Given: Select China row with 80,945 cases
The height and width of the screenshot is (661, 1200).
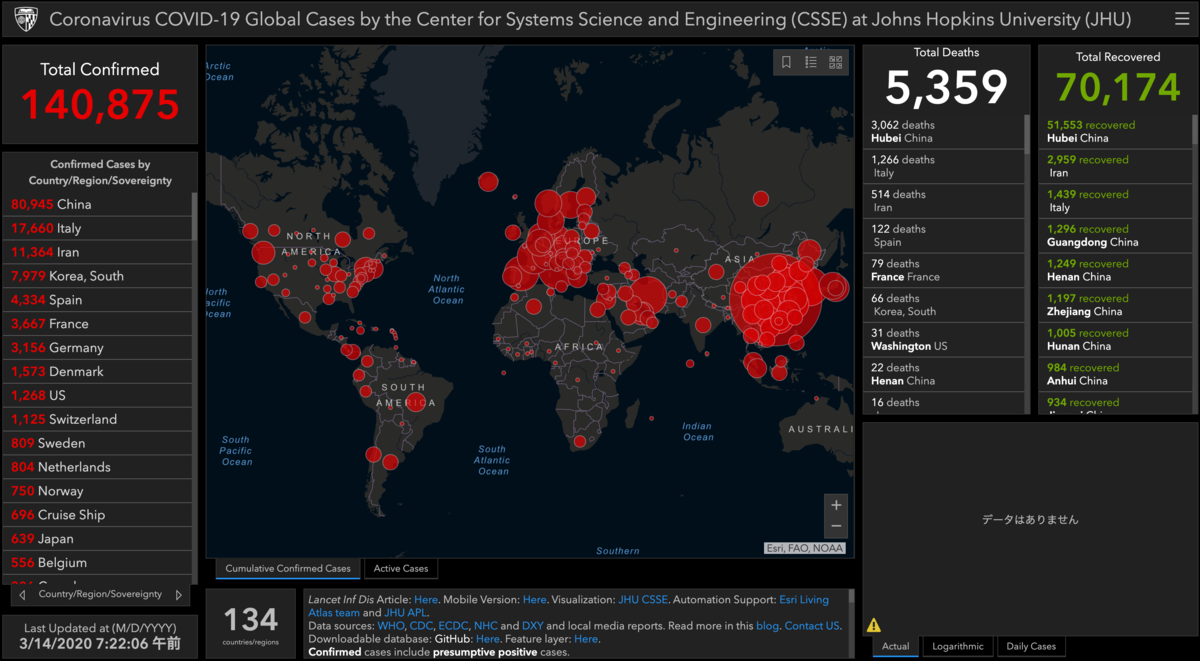Looking at the screenshot, I should coord(97,204).
